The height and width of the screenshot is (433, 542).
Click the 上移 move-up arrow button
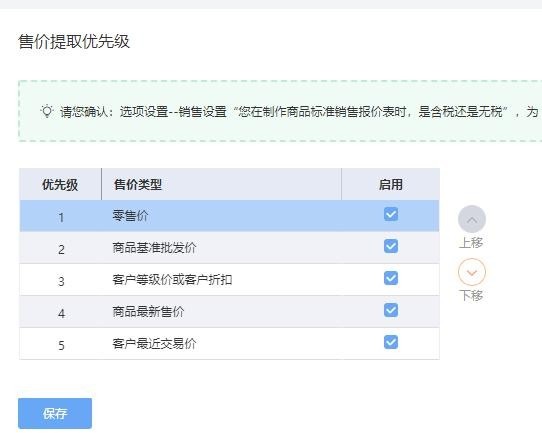472,219
